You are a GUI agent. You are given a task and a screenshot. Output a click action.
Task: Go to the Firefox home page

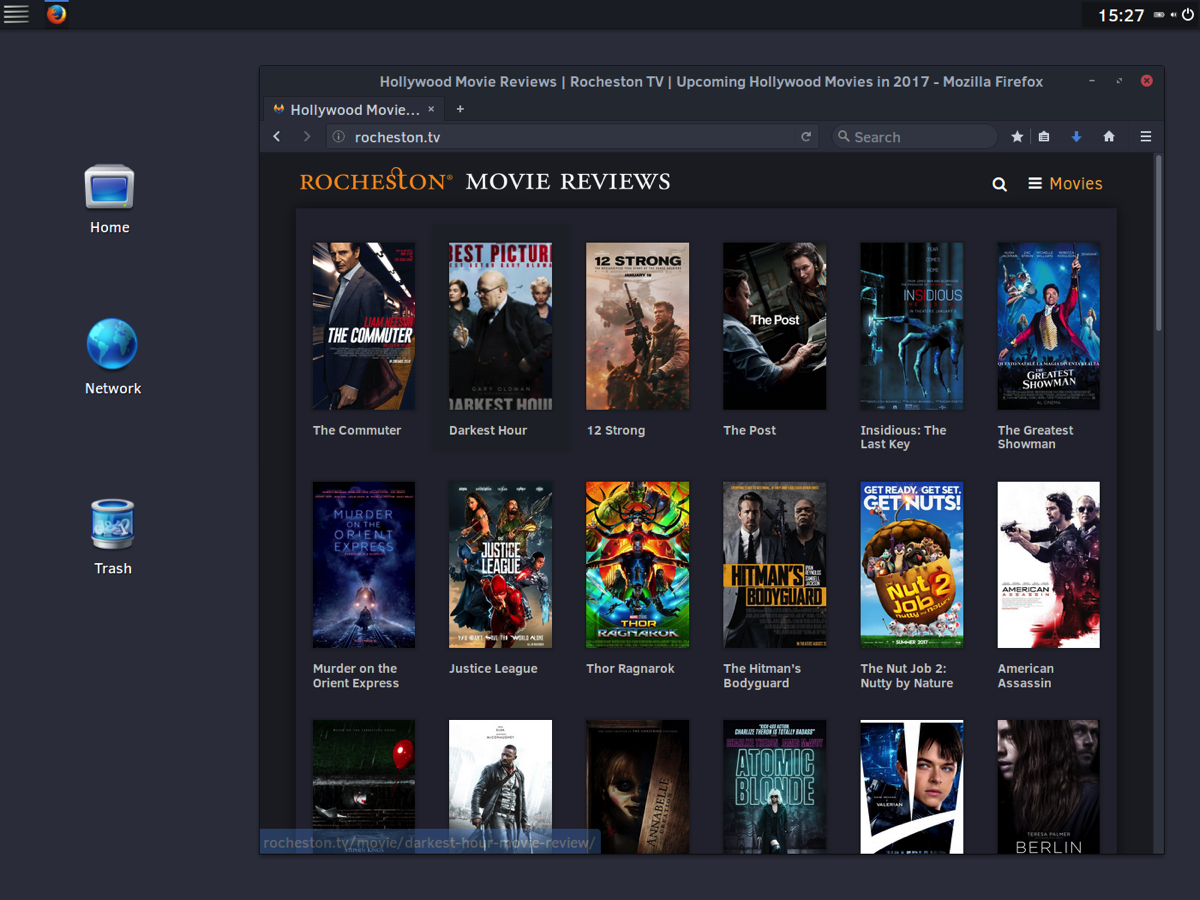tap(1109, 137)
